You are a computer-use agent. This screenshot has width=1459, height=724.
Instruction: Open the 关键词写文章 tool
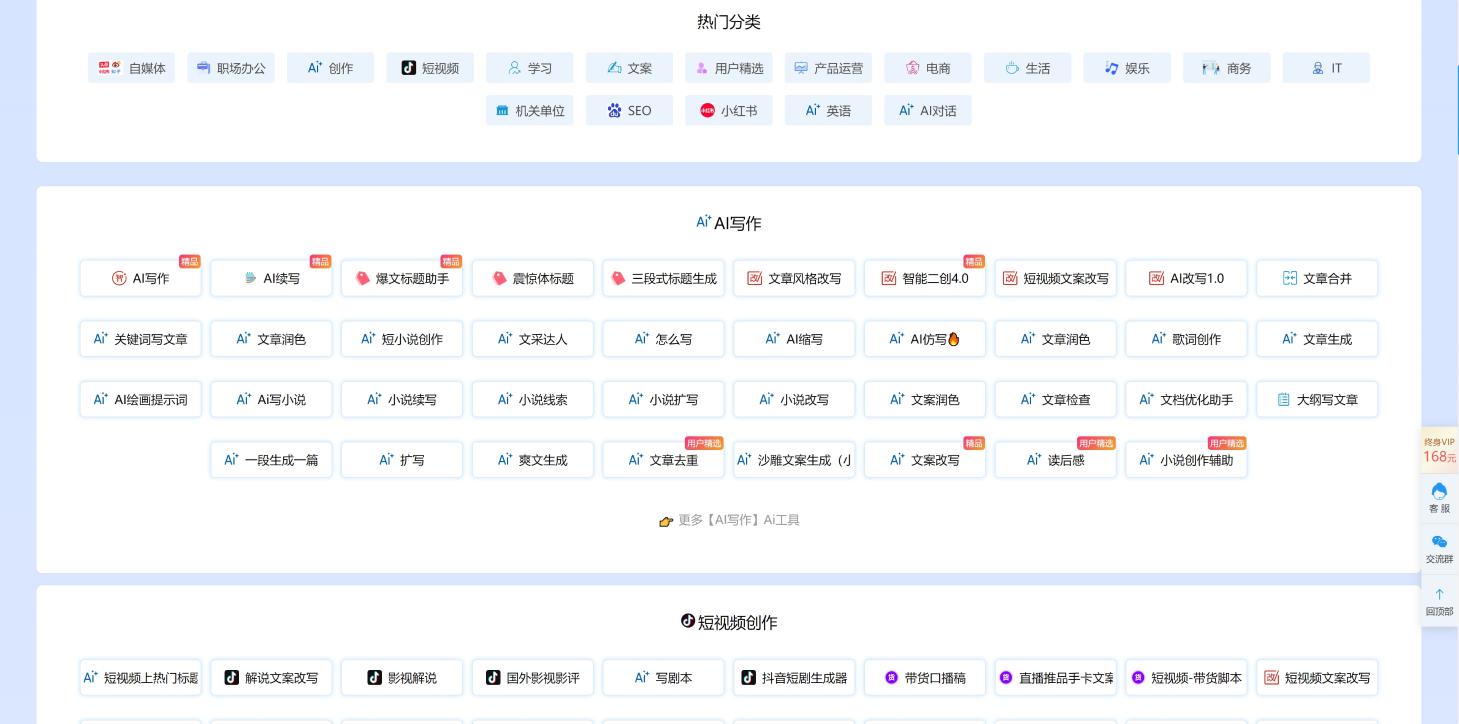(140, 339)
